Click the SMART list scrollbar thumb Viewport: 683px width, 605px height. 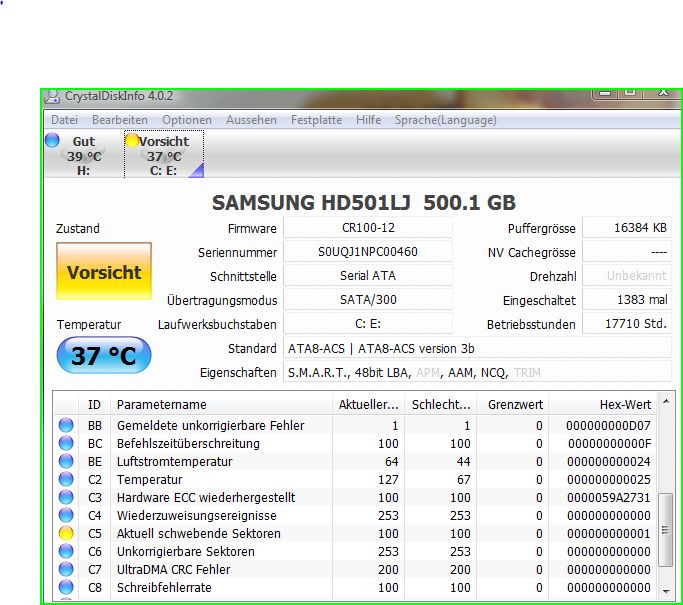click(665, 530)
